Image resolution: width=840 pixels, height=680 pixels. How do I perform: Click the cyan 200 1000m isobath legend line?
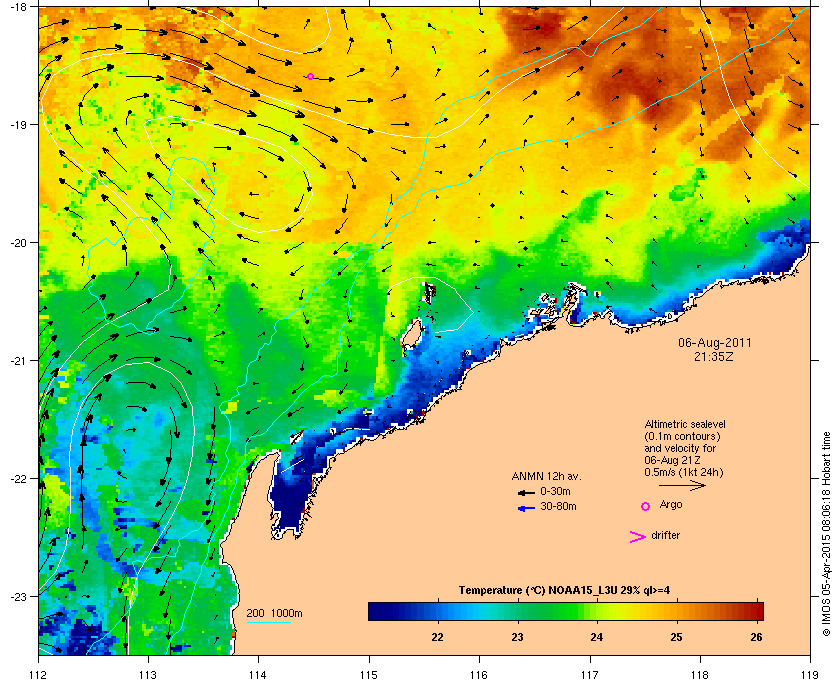click(x=268, y=622)
